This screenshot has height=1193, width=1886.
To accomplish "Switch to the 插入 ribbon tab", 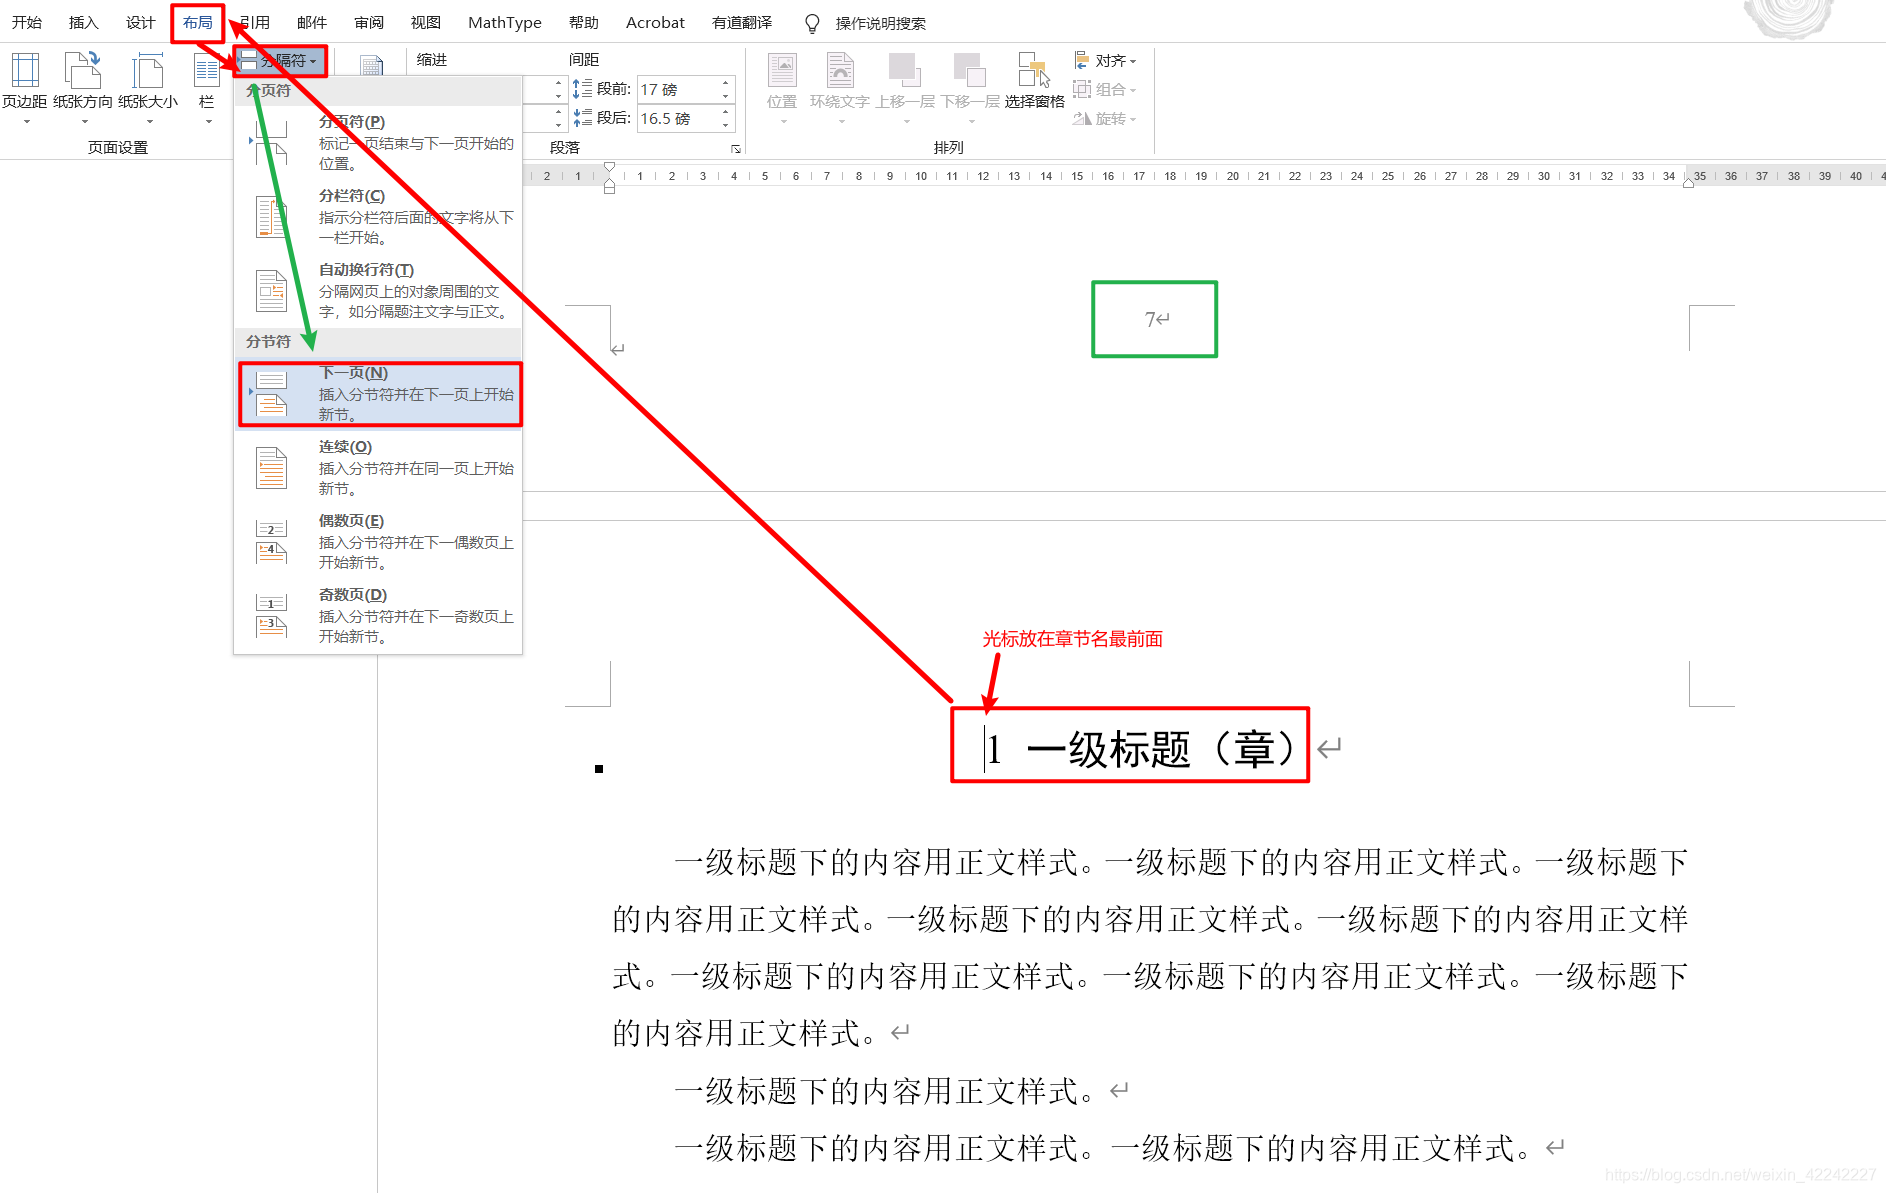I will 84,22.
